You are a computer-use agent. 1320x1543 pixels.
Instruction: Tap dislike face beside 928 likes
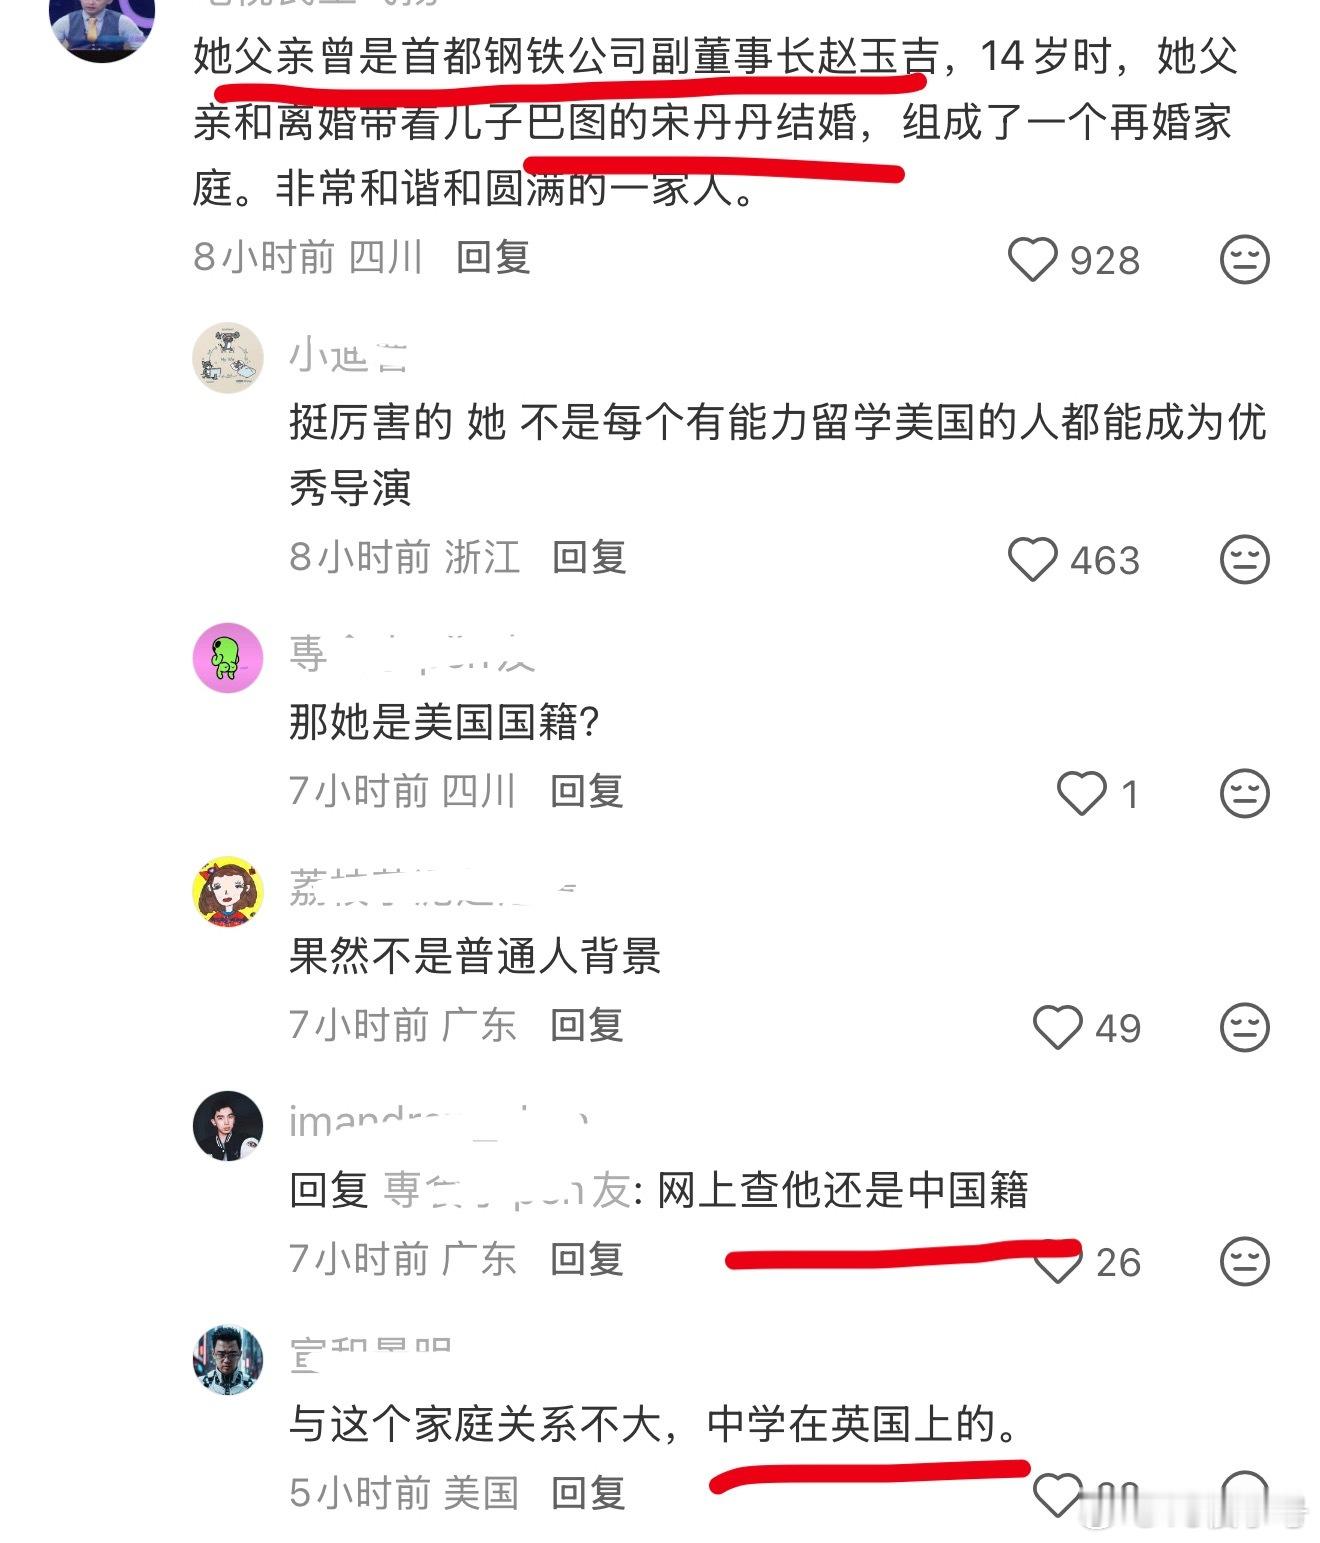pos(1245,260)
